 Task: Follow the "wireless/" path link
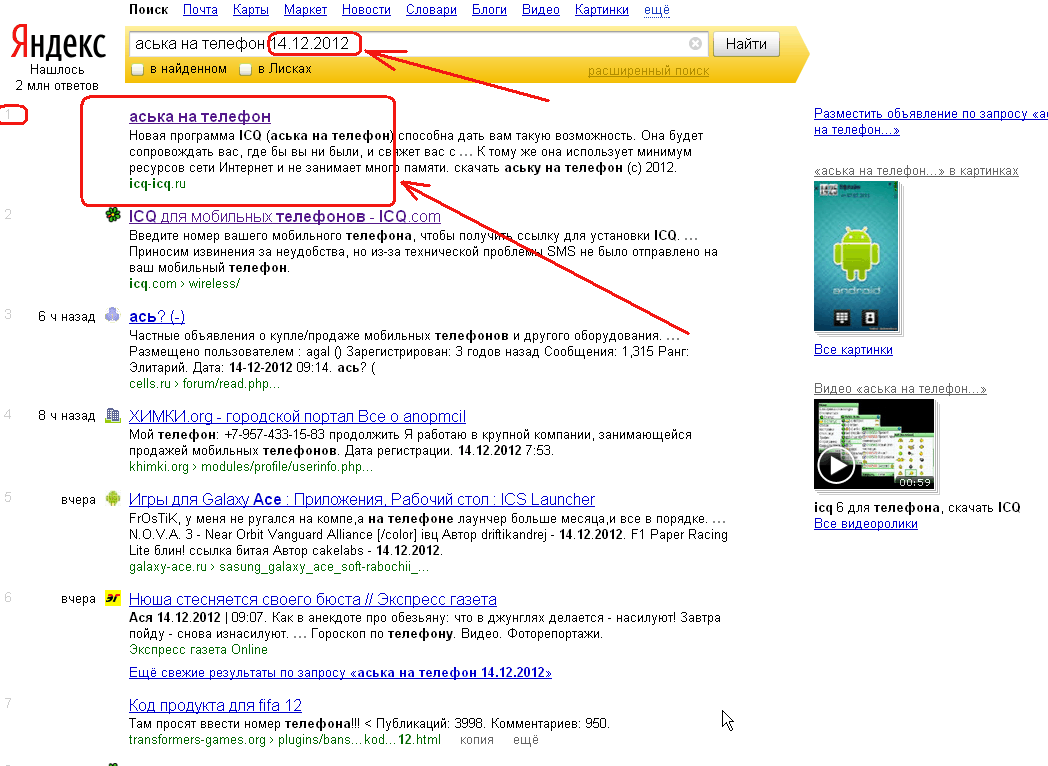pyautogui.click(x=214, y=283)
